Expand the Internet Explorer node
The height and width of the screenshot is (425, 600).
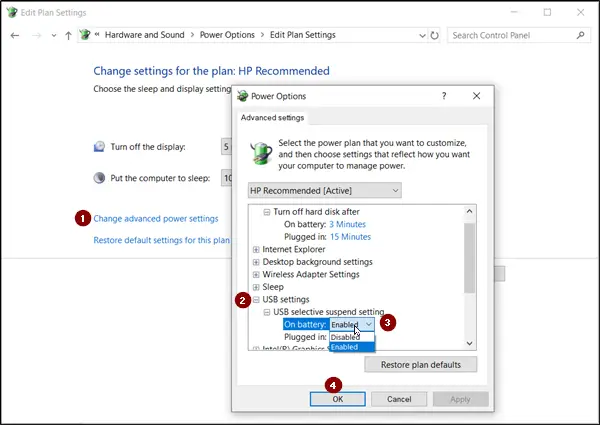tap(256, 249)
